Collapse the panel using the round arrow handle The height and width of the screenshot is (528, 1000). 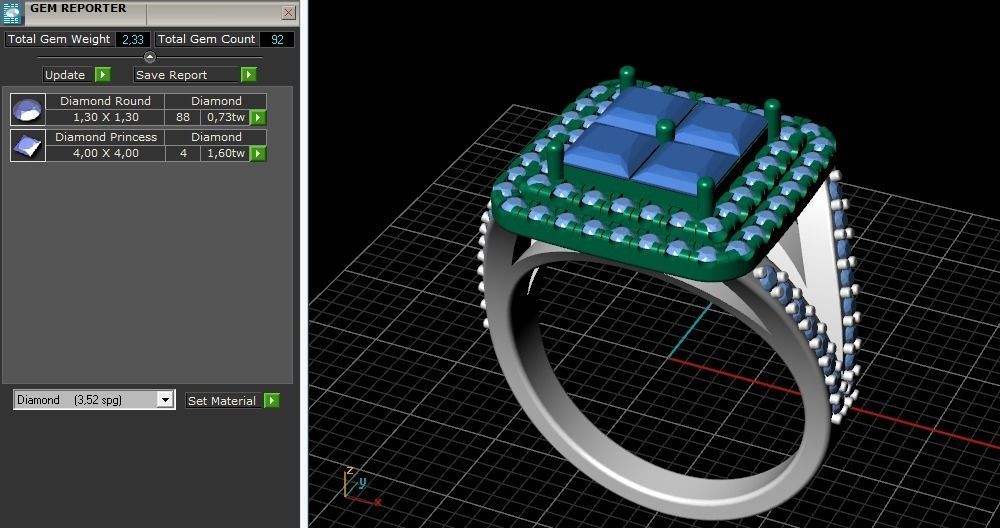click(x=149, y=57)
